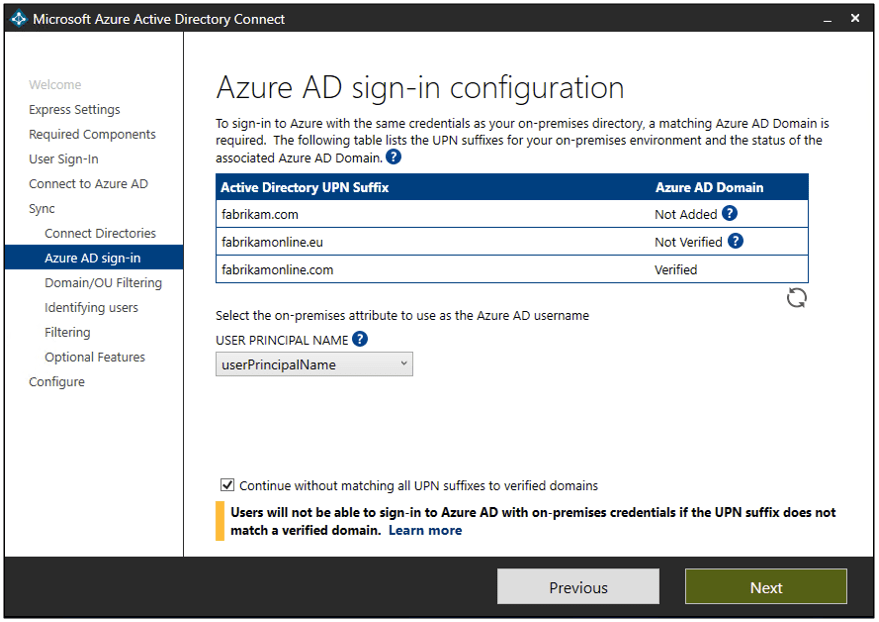879x622 pixels.
Task: Click the help icon next to Not Verified
Action: (x=736, y=241)
